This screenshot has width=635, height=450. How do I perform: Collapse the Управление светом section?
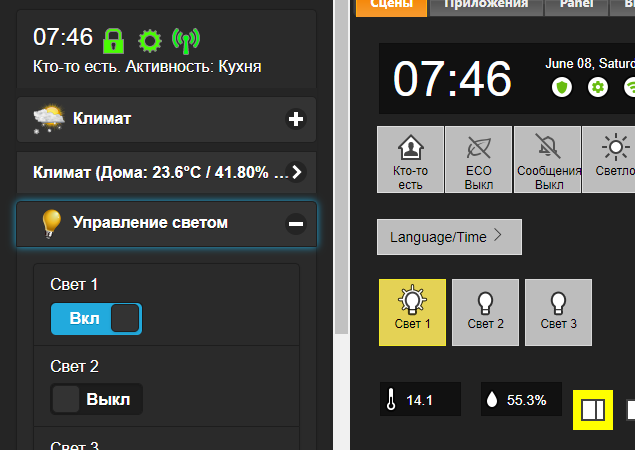tap(296, 224)
